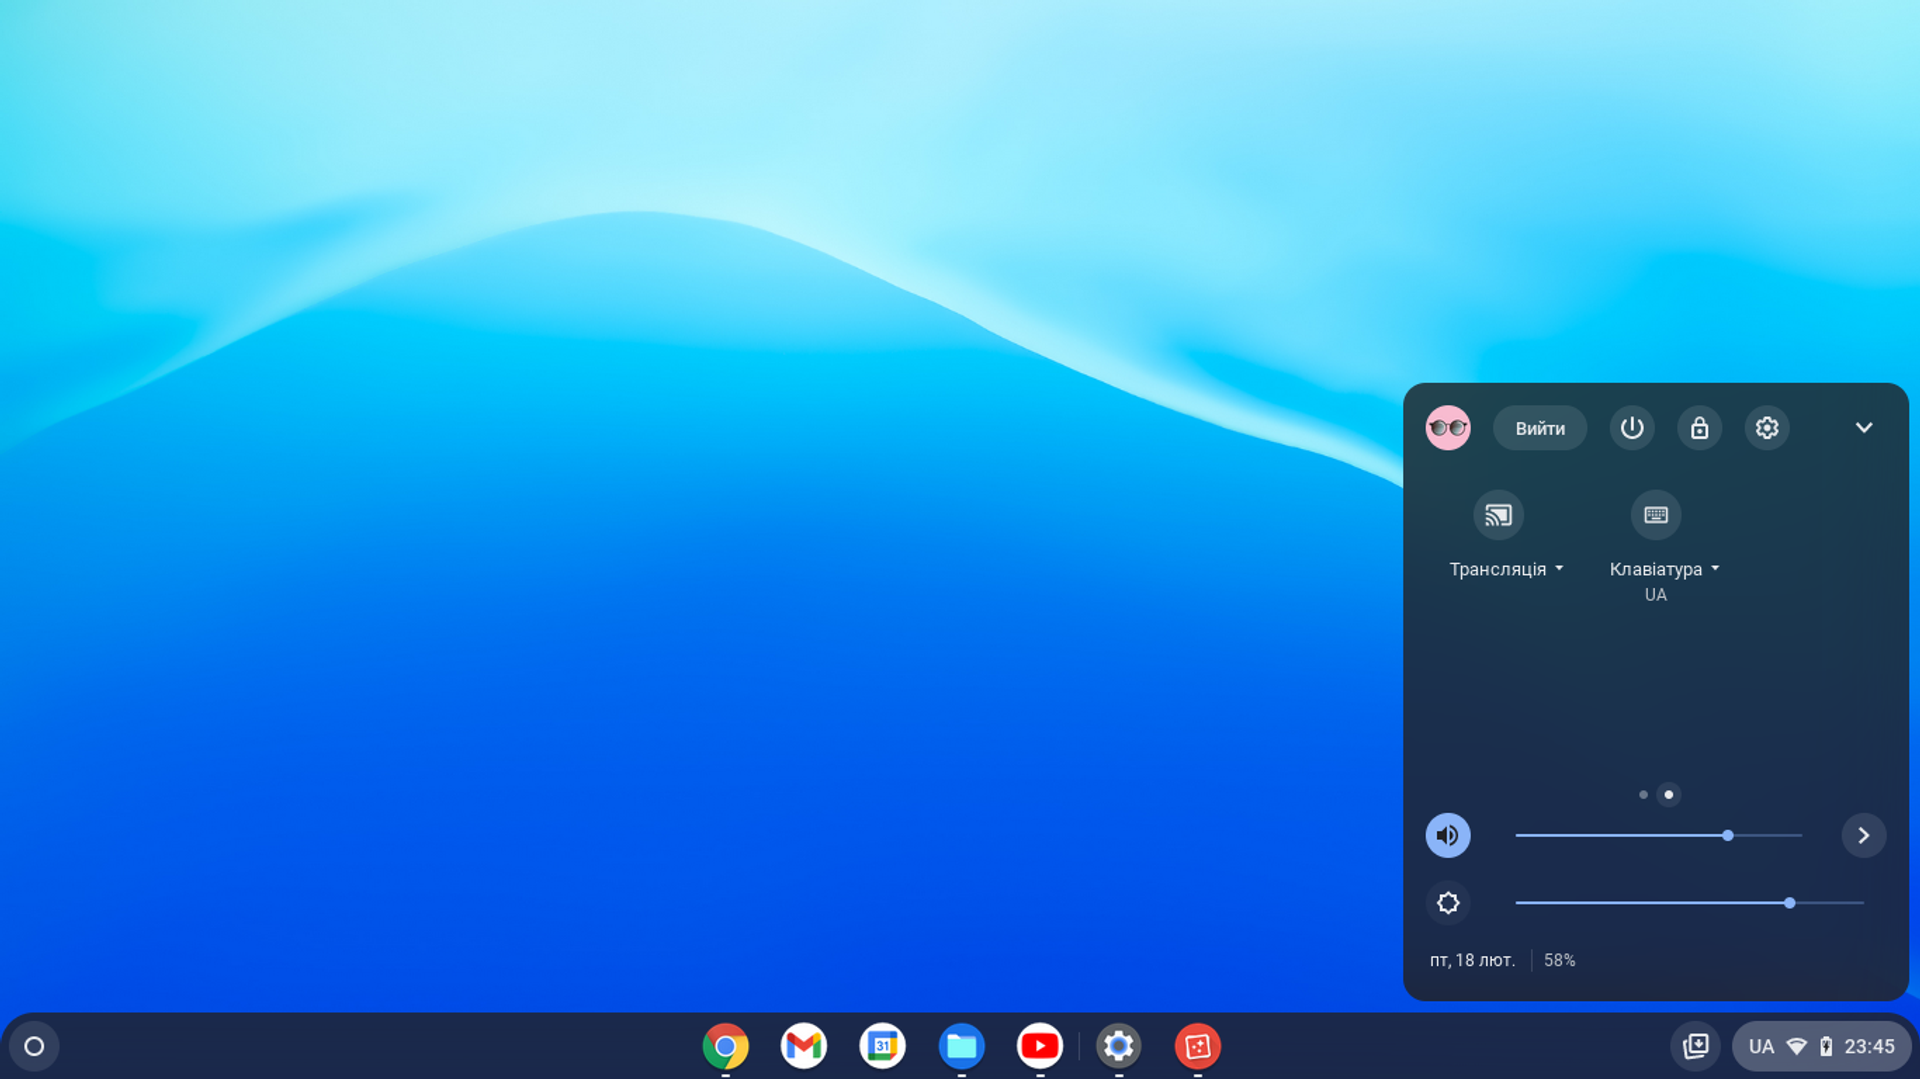1920x1079 pixels.
Task: Mute the volume speaker toggle
Action: click(1447, 835)
